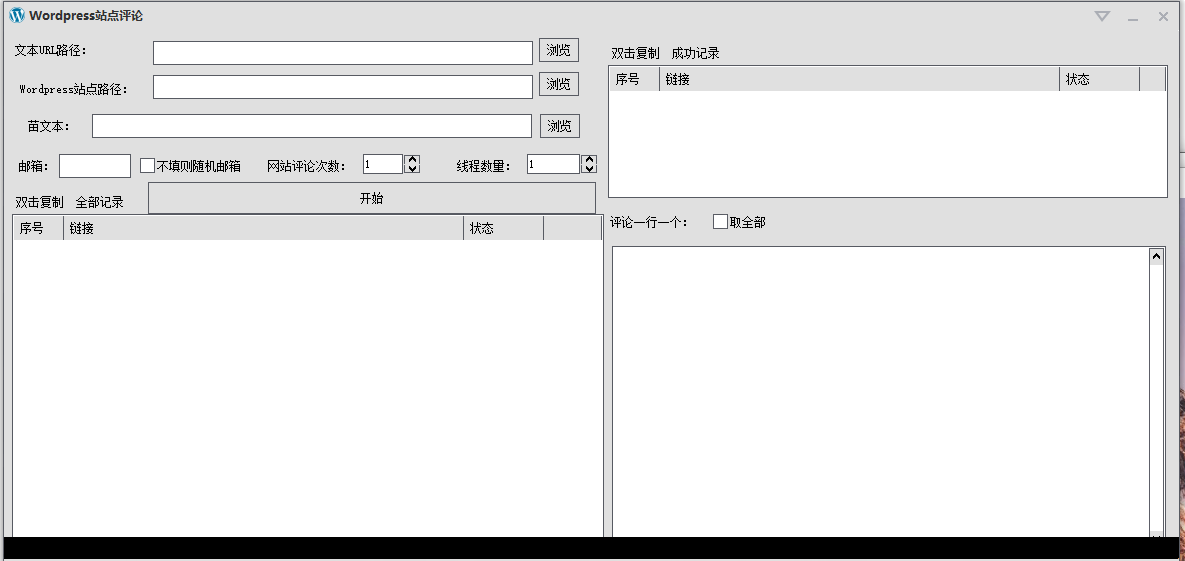Focus the Wordpress站点路径 input field

[x=343, y=87]
